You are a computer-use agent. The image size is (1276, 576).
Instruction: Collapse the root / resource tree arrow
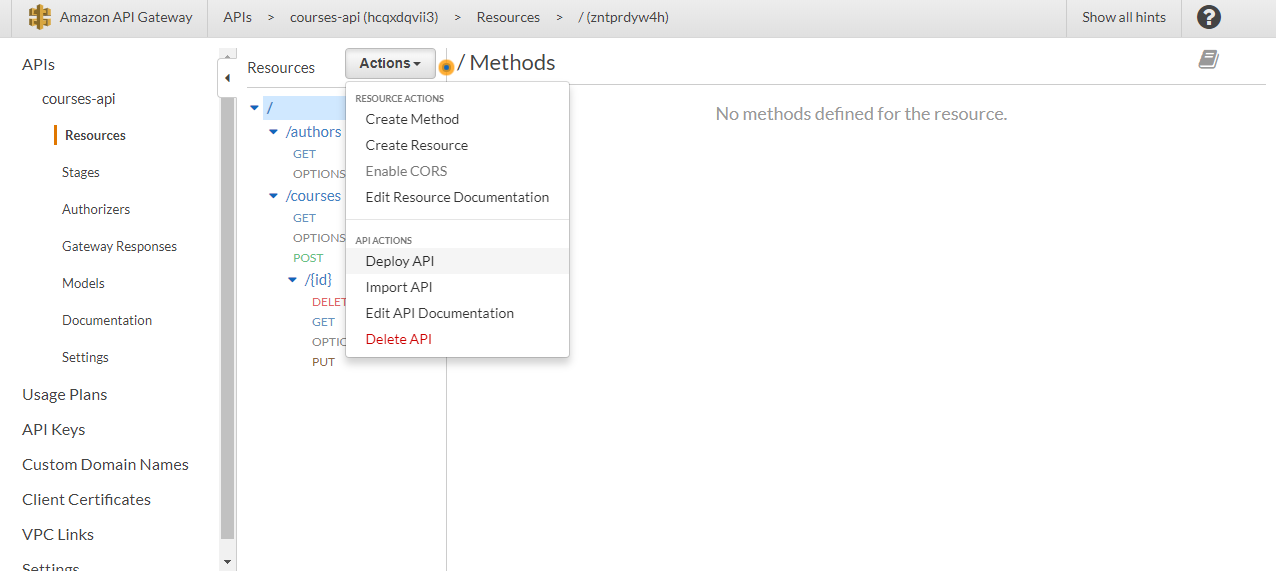254,107
